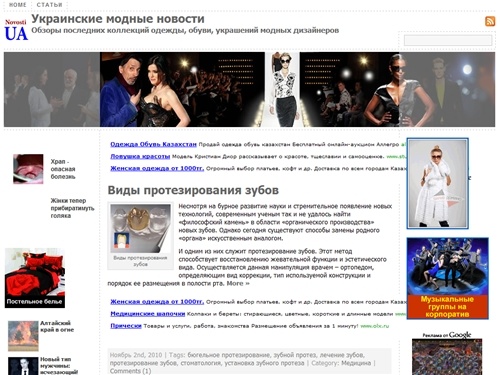Viewport: 500px width, 375px height.
Task: Open the СТАТЬИ menu item
Action: coord(49,5)
